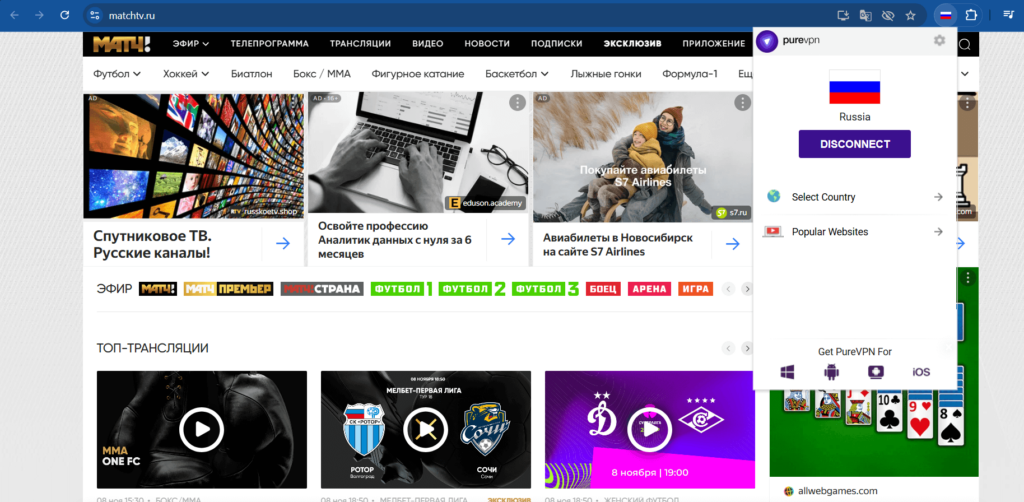The width and height of the screenshot is (1024, 502).
Task: Click the PureVPN Russia flag extension icon
Action: pyautogui.click(x=945, y=15)
